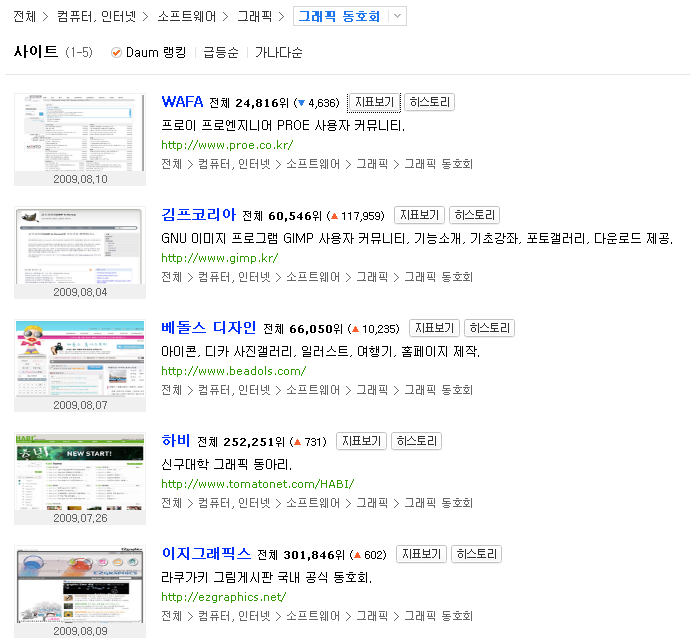Click the red up arrow beside 117,959
The height and width of the screenshot is (644, 690).
pos(334,216)
